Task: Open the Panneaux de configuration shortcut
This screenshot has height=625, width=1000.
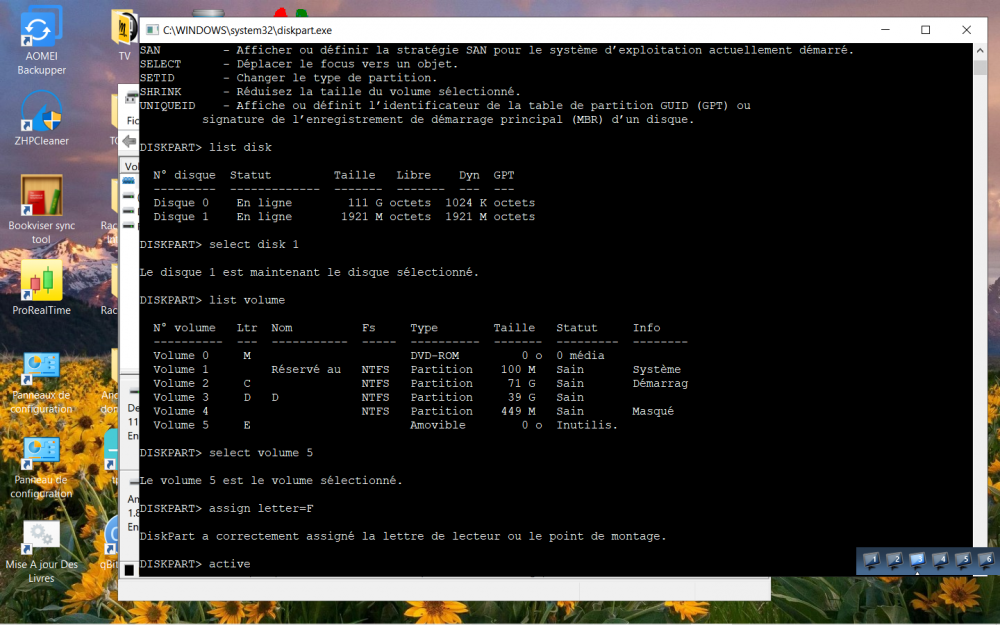Action: (x=41, y=383)
